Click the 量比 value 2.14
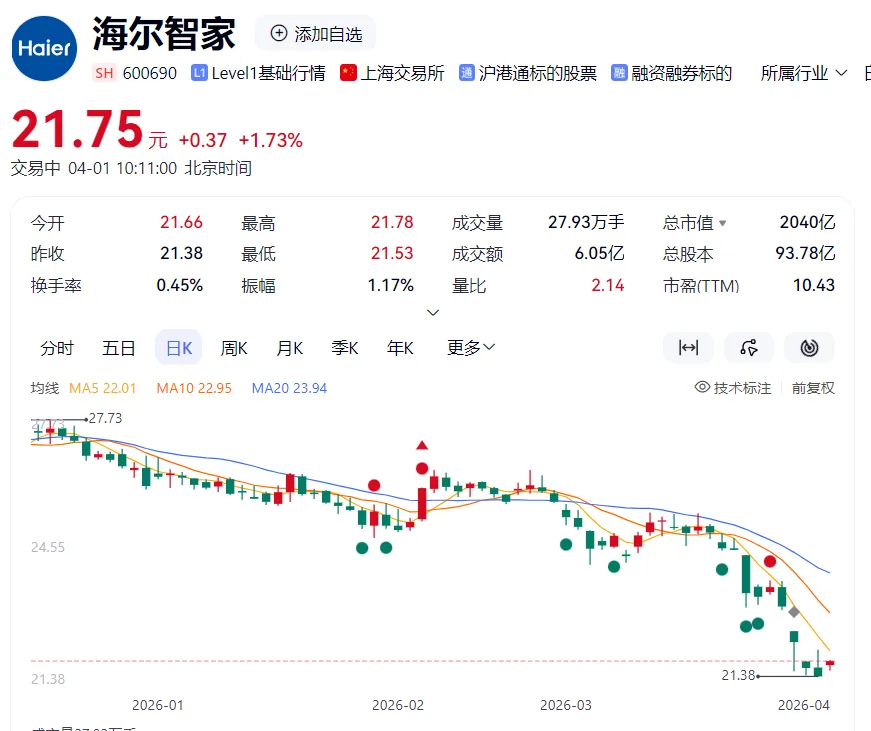Screen dimensions: 871x731 (608, 285)
